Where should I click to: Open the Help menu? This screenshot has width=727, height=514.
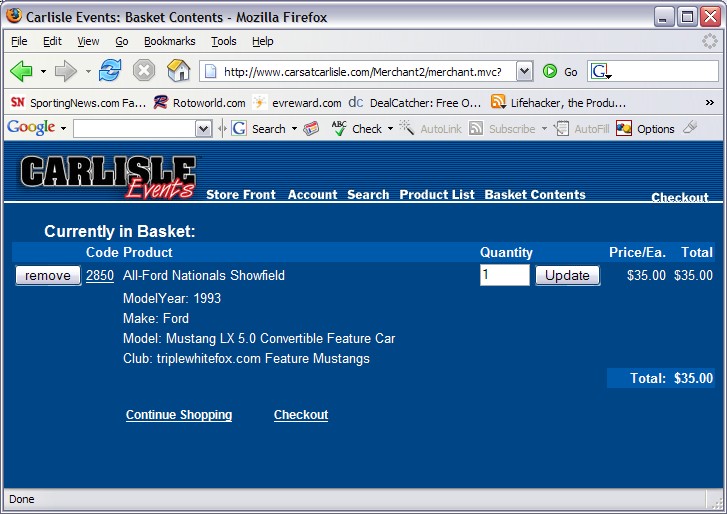(262, 41)
